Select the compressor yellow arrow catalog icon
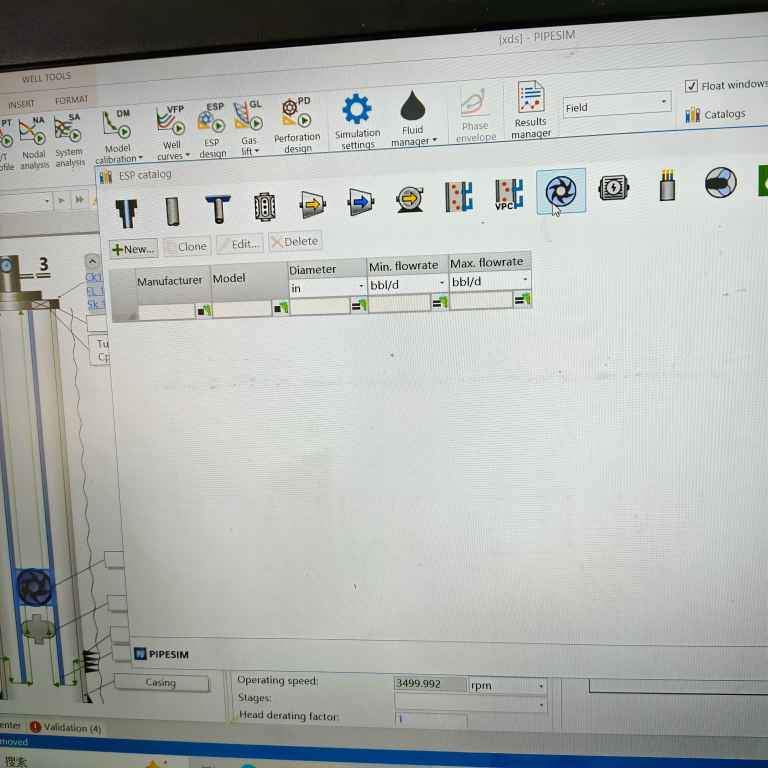 tap(312, 203)
